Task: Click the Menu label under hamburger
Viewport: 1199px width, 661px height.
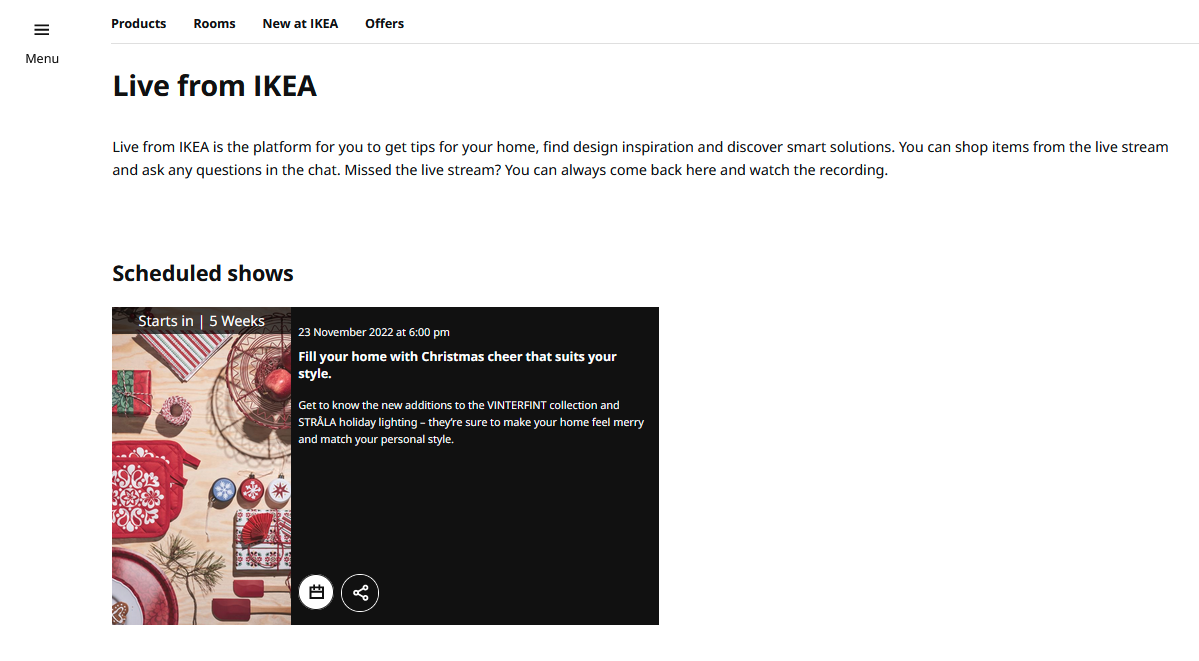Action: pos(42,58)
